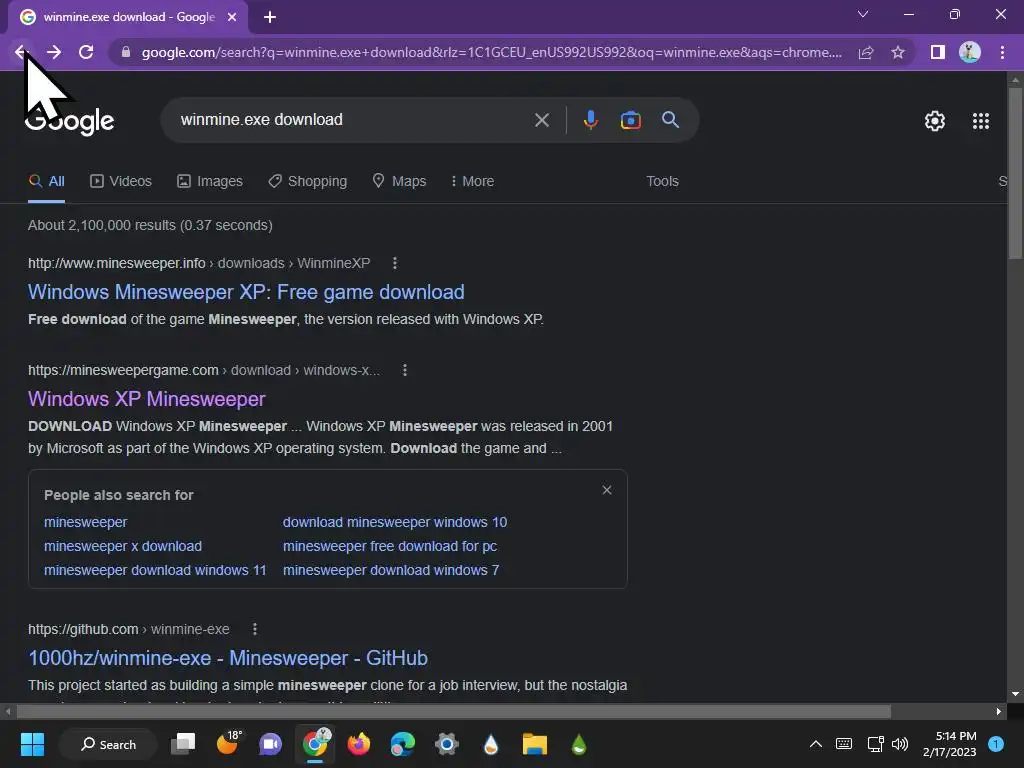1024x768 pixels.
Task: Search download minesweeper windows 10
Action: click(x=394, y=522)
